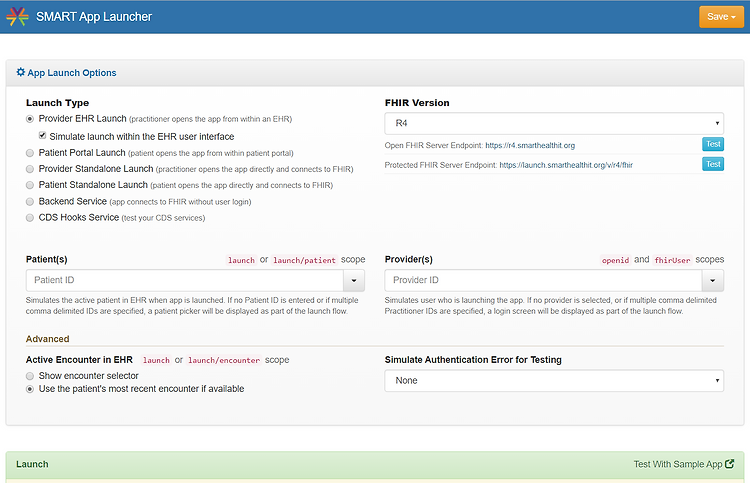
Task: Click the Test button for Open FHIR Server Endpoint
Action: coord(713,144)
